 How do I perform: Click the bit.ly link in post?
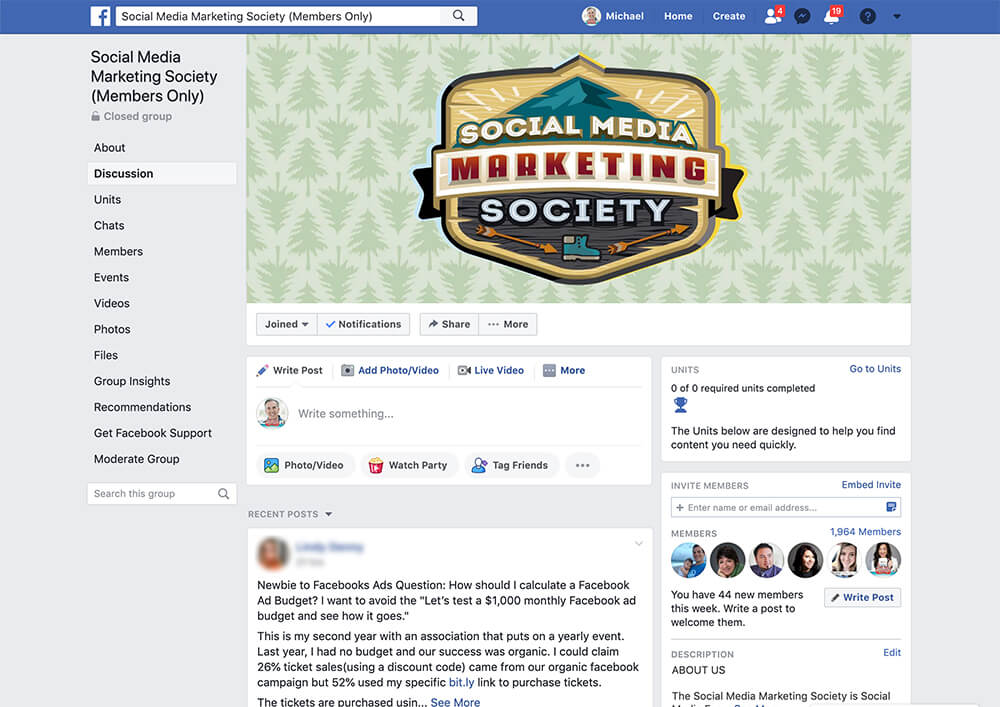(x=461, y=683)
